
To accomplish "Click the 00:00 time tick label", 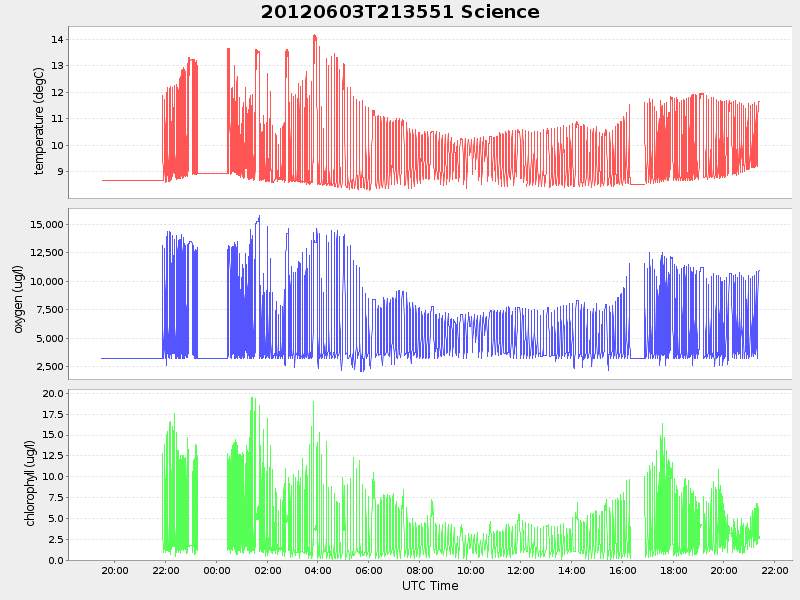I will coord(217,570).
